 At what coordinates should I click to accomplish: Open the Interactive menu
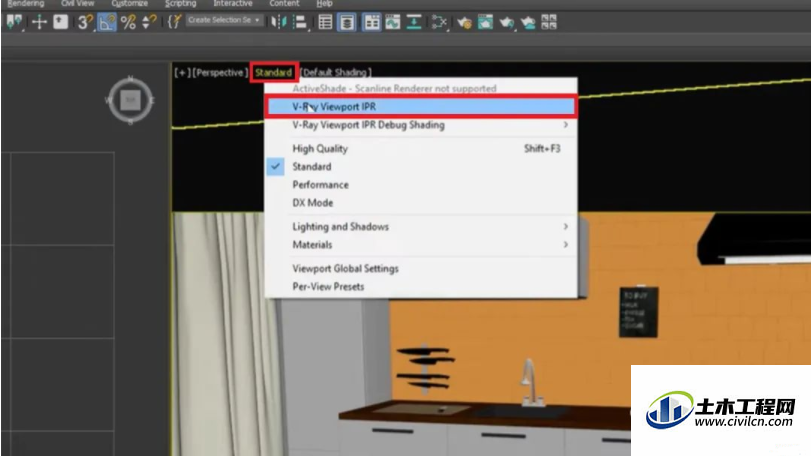pyautogui.click(x=233, y=4)
